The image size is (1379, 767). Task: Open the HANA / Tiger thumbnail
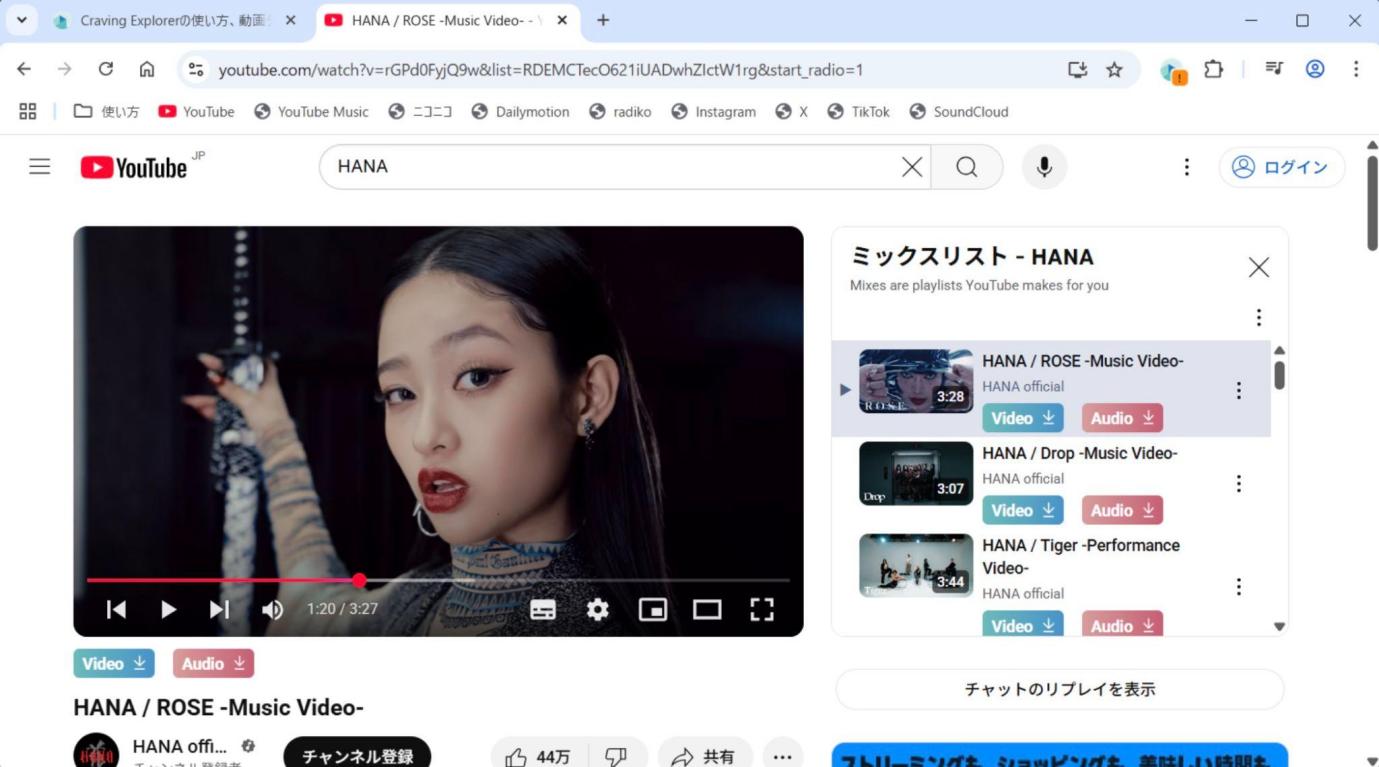tap(916, 565)
